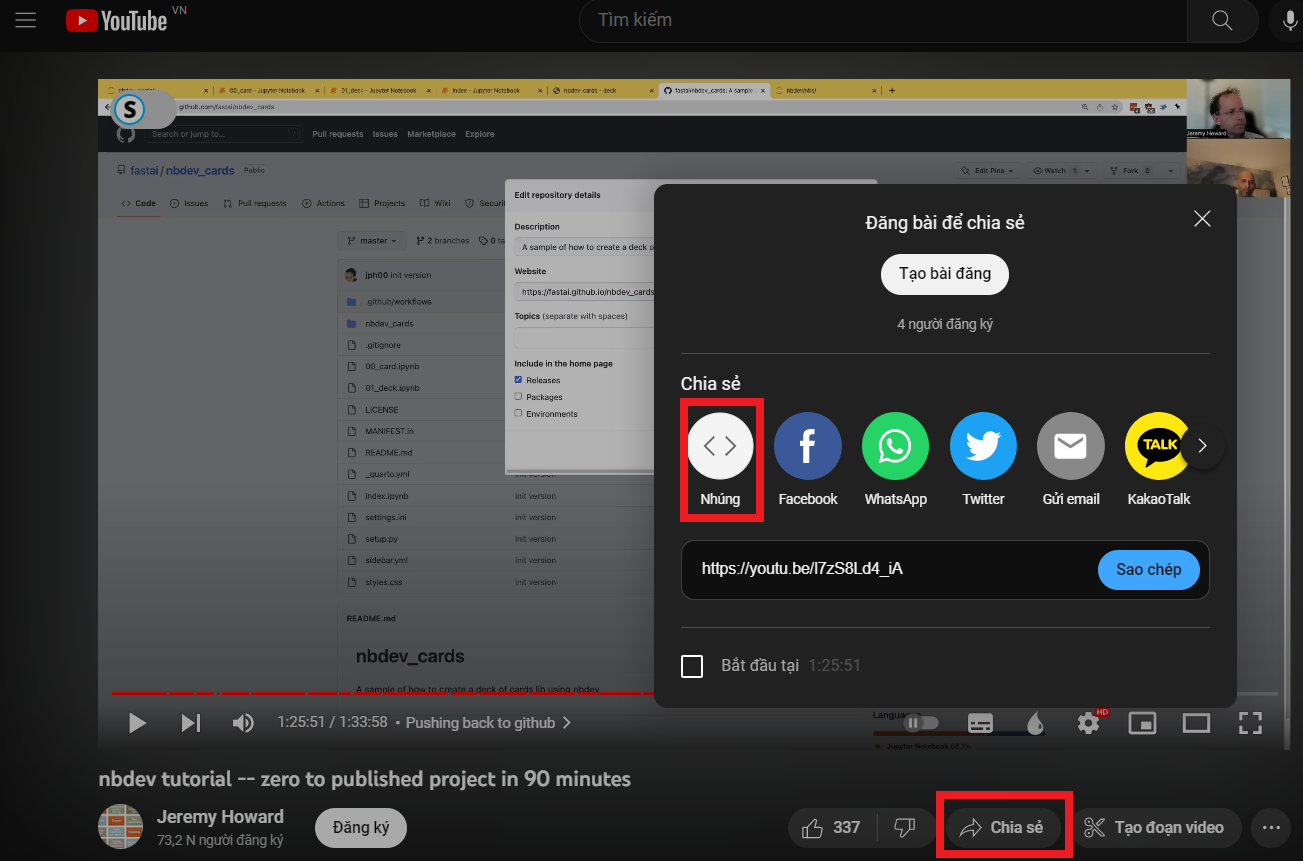Image resolution: width=1303 pixels, height=861 pixels.
Task: Switch to miniplayer mode
Action: 1143,722
